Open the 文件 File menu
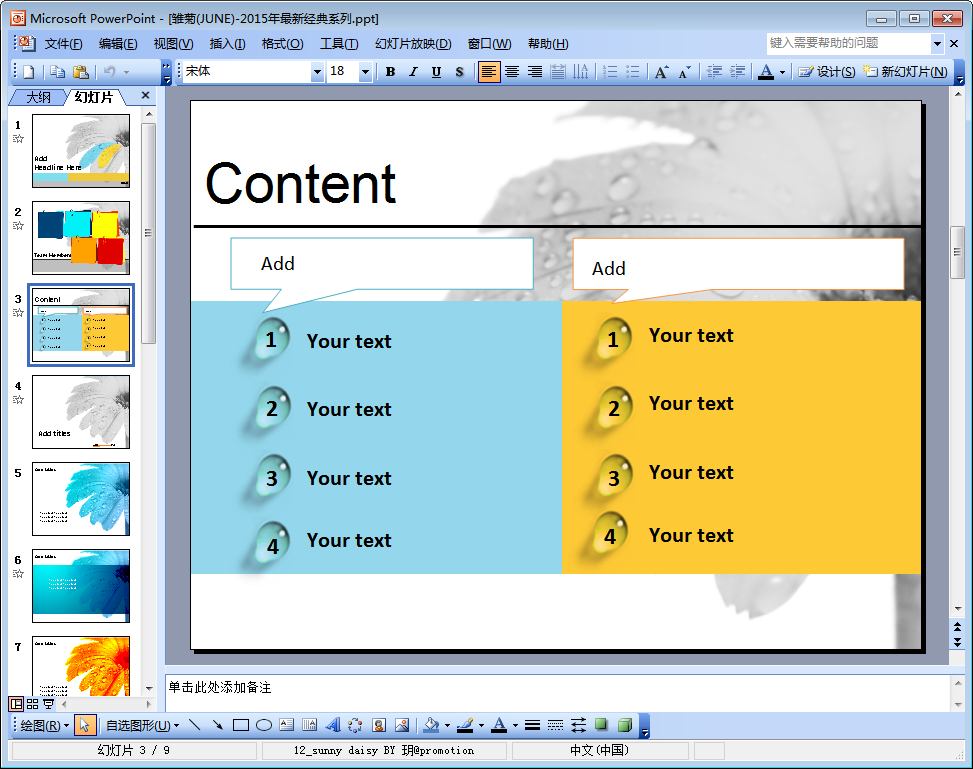This screenshot has width=973, height=769. click(63, 44)
